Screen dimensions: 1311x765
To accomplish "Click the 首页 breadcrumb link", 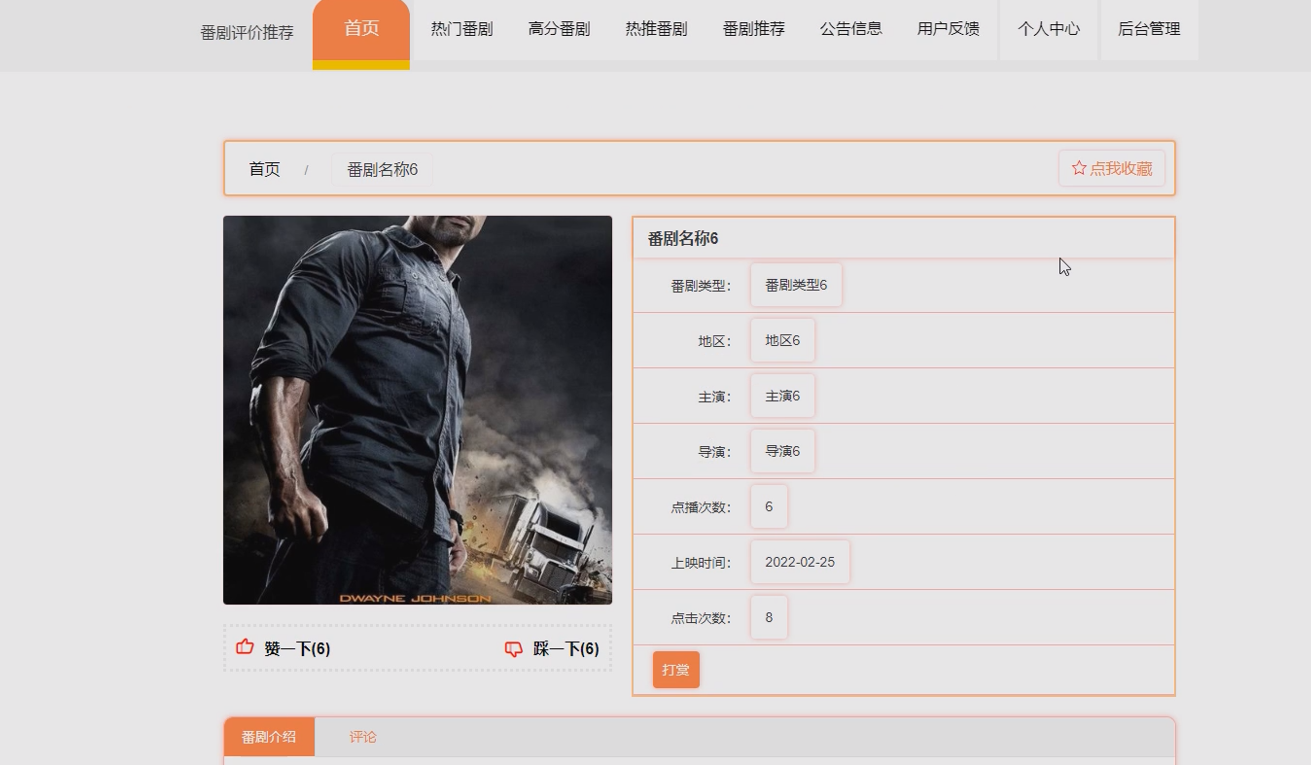I will [x=264, y=169].
